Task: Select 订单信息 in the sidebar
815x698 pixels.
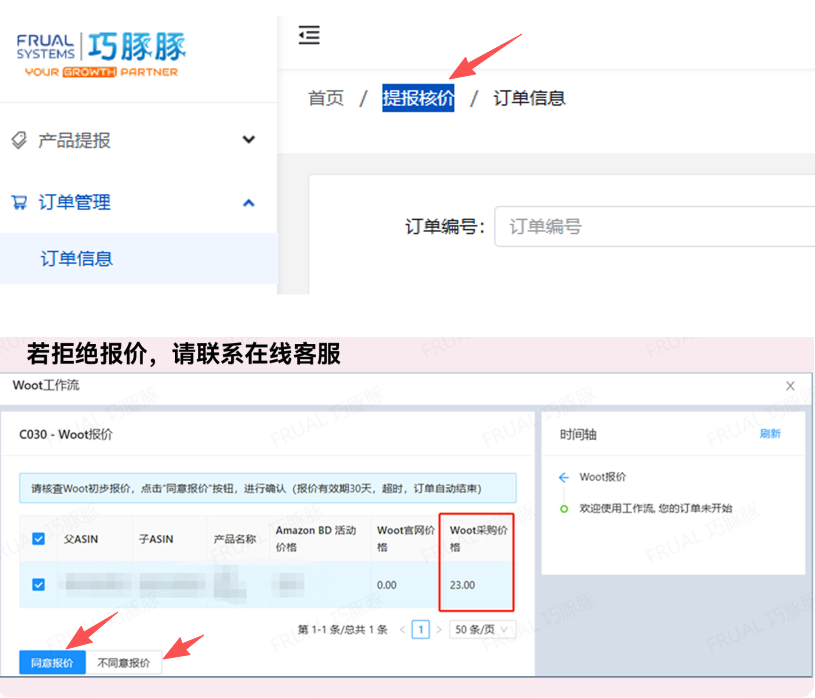Action: coord(77,259)
